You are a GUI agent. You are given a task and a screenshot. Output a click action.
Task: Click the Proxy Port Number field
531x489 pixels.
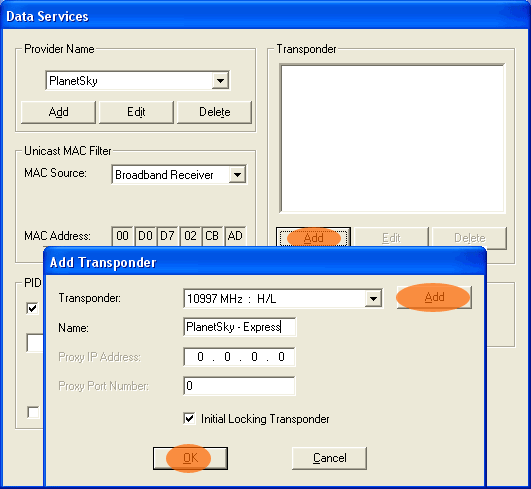pyautogui.click(x=239, y=386)
